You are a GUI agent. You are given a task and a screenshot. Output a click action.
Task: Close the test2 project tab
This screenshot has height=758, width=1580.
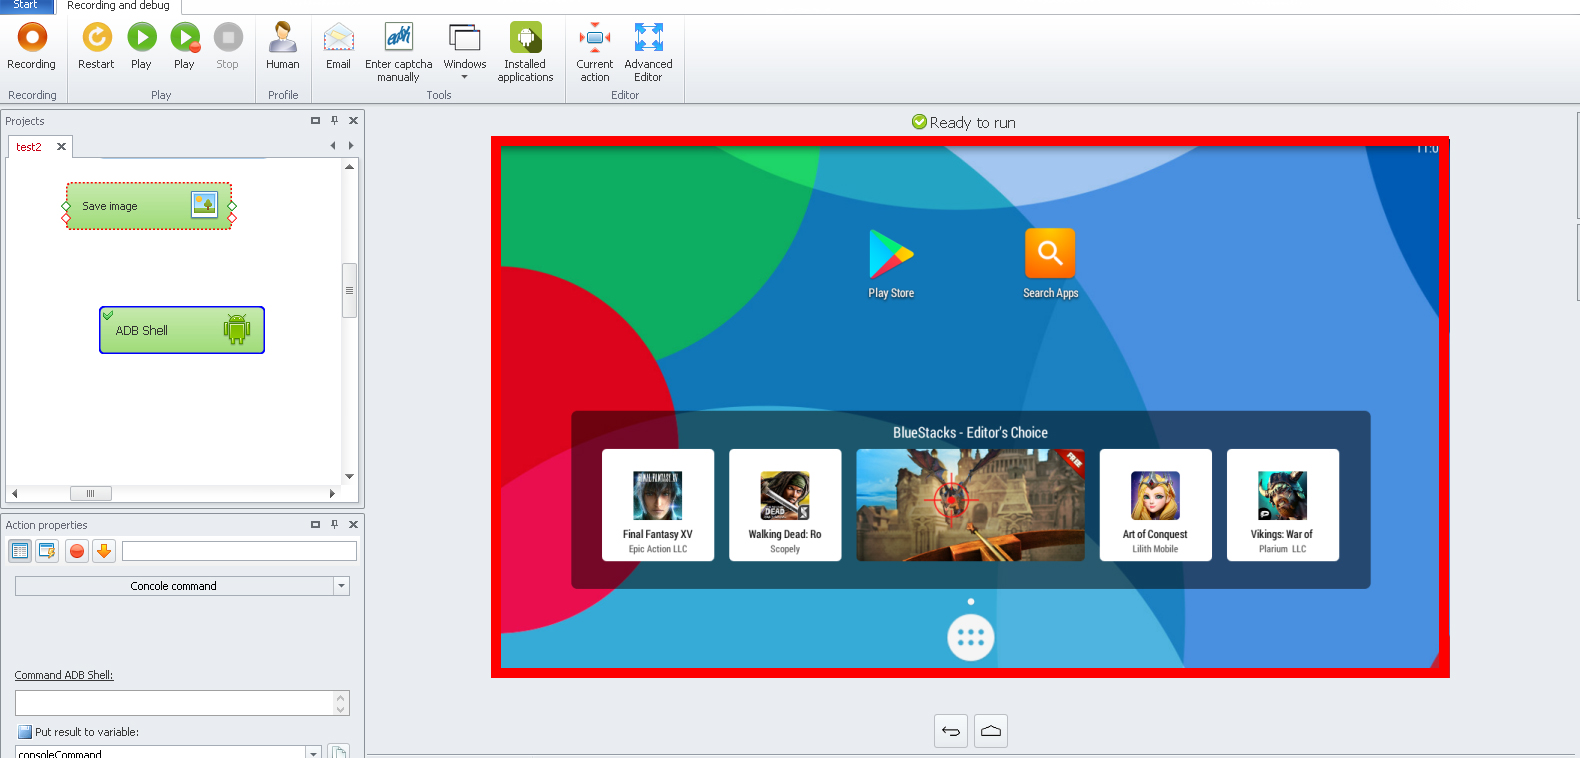[61, 146]
